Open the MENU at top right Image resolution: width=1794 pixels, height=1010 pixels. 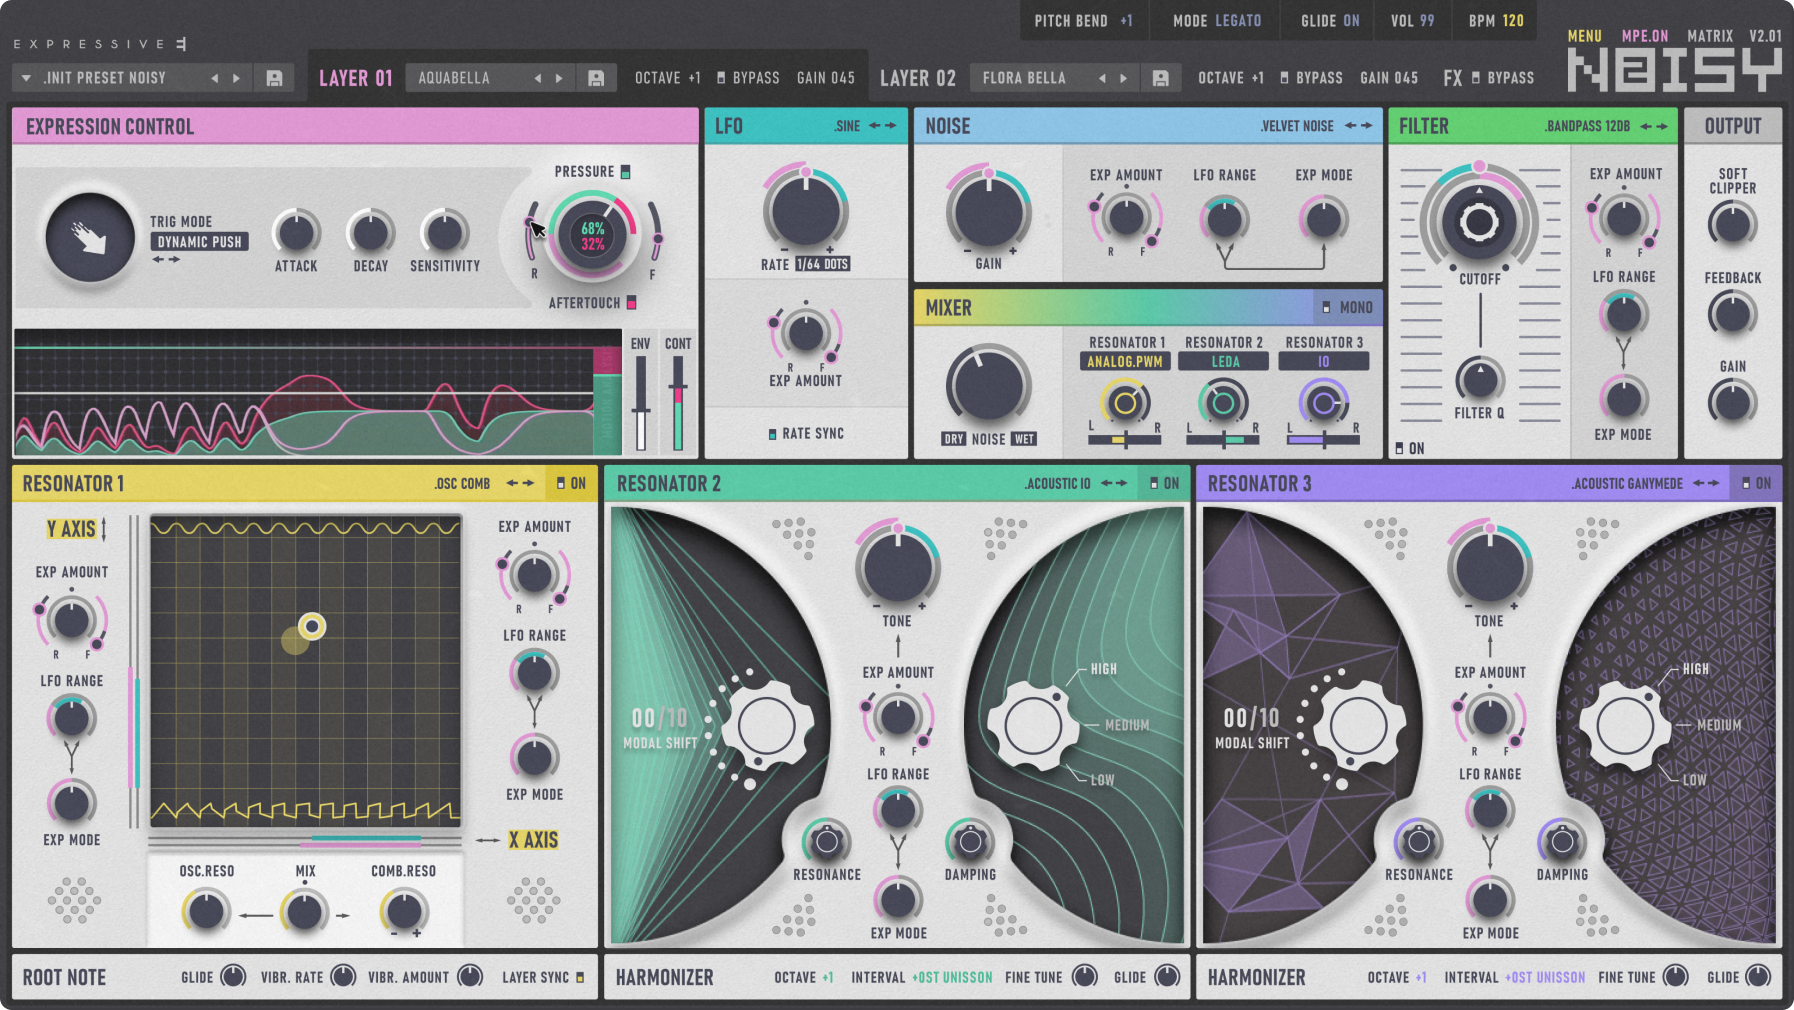point(1583,36)
